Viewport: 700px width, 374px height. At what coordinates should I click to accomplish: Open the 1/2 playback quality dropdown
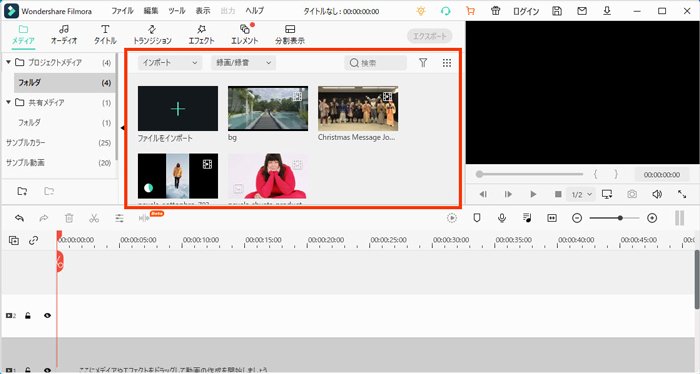tap(582, 195)
